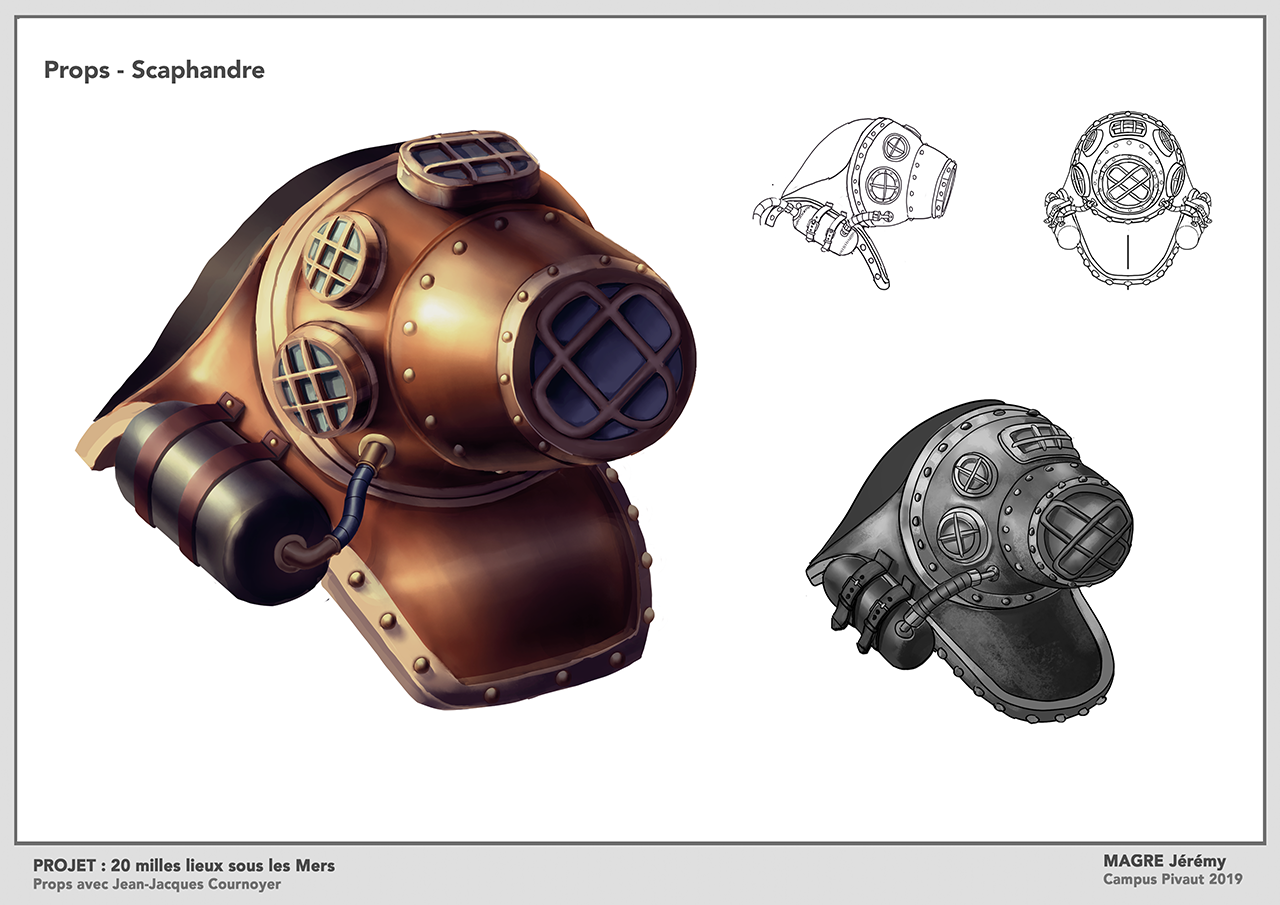Click the "Campus Pivaut 2019" text
This screenshot has height=905, width=1280.
click(x=1173, y=880)
